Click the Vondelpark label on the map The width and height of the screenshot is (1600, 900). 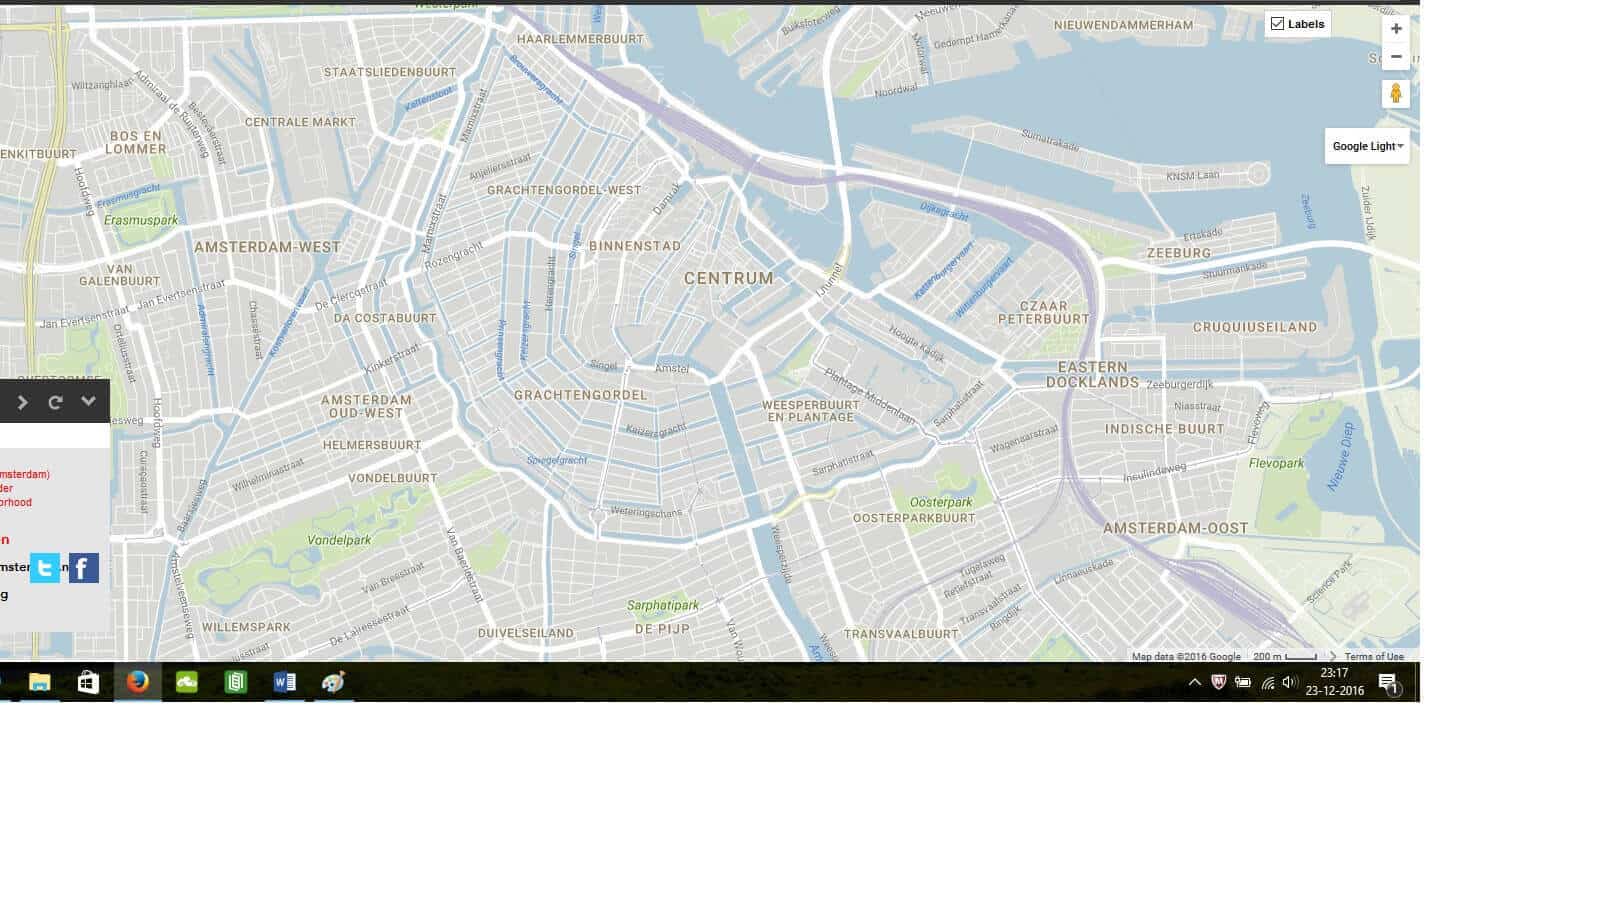pos(339,540)
